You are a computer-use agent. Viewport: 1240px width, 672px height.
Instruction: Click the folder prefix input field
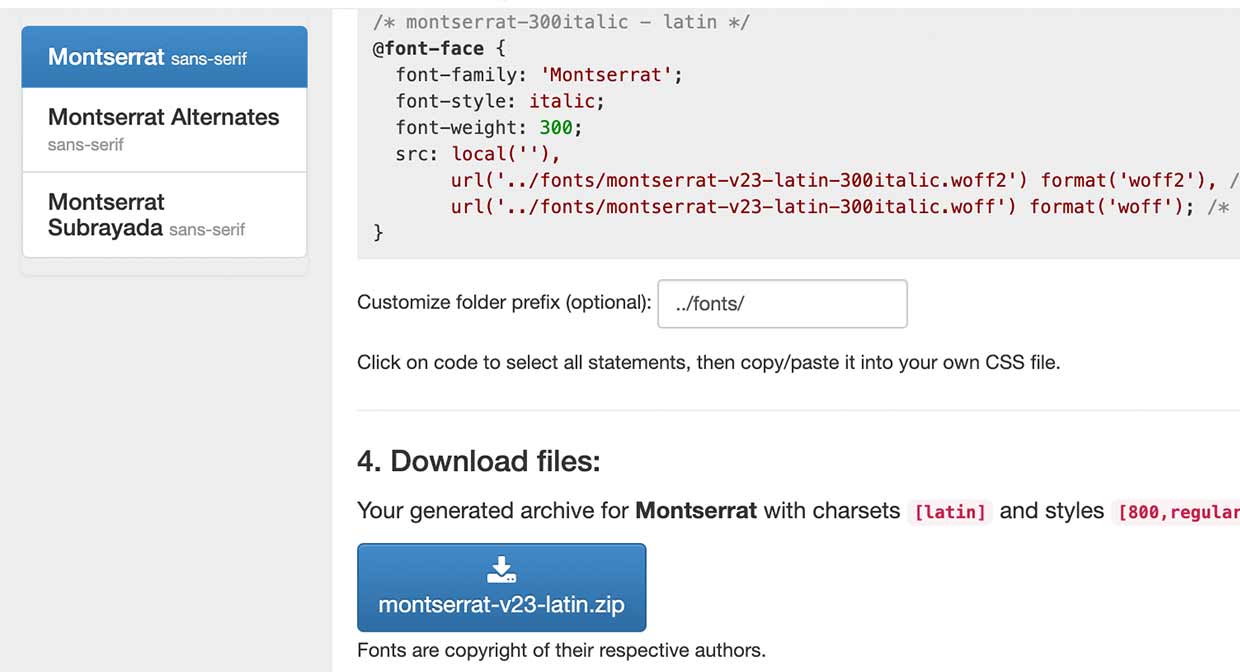pos(782,304)
